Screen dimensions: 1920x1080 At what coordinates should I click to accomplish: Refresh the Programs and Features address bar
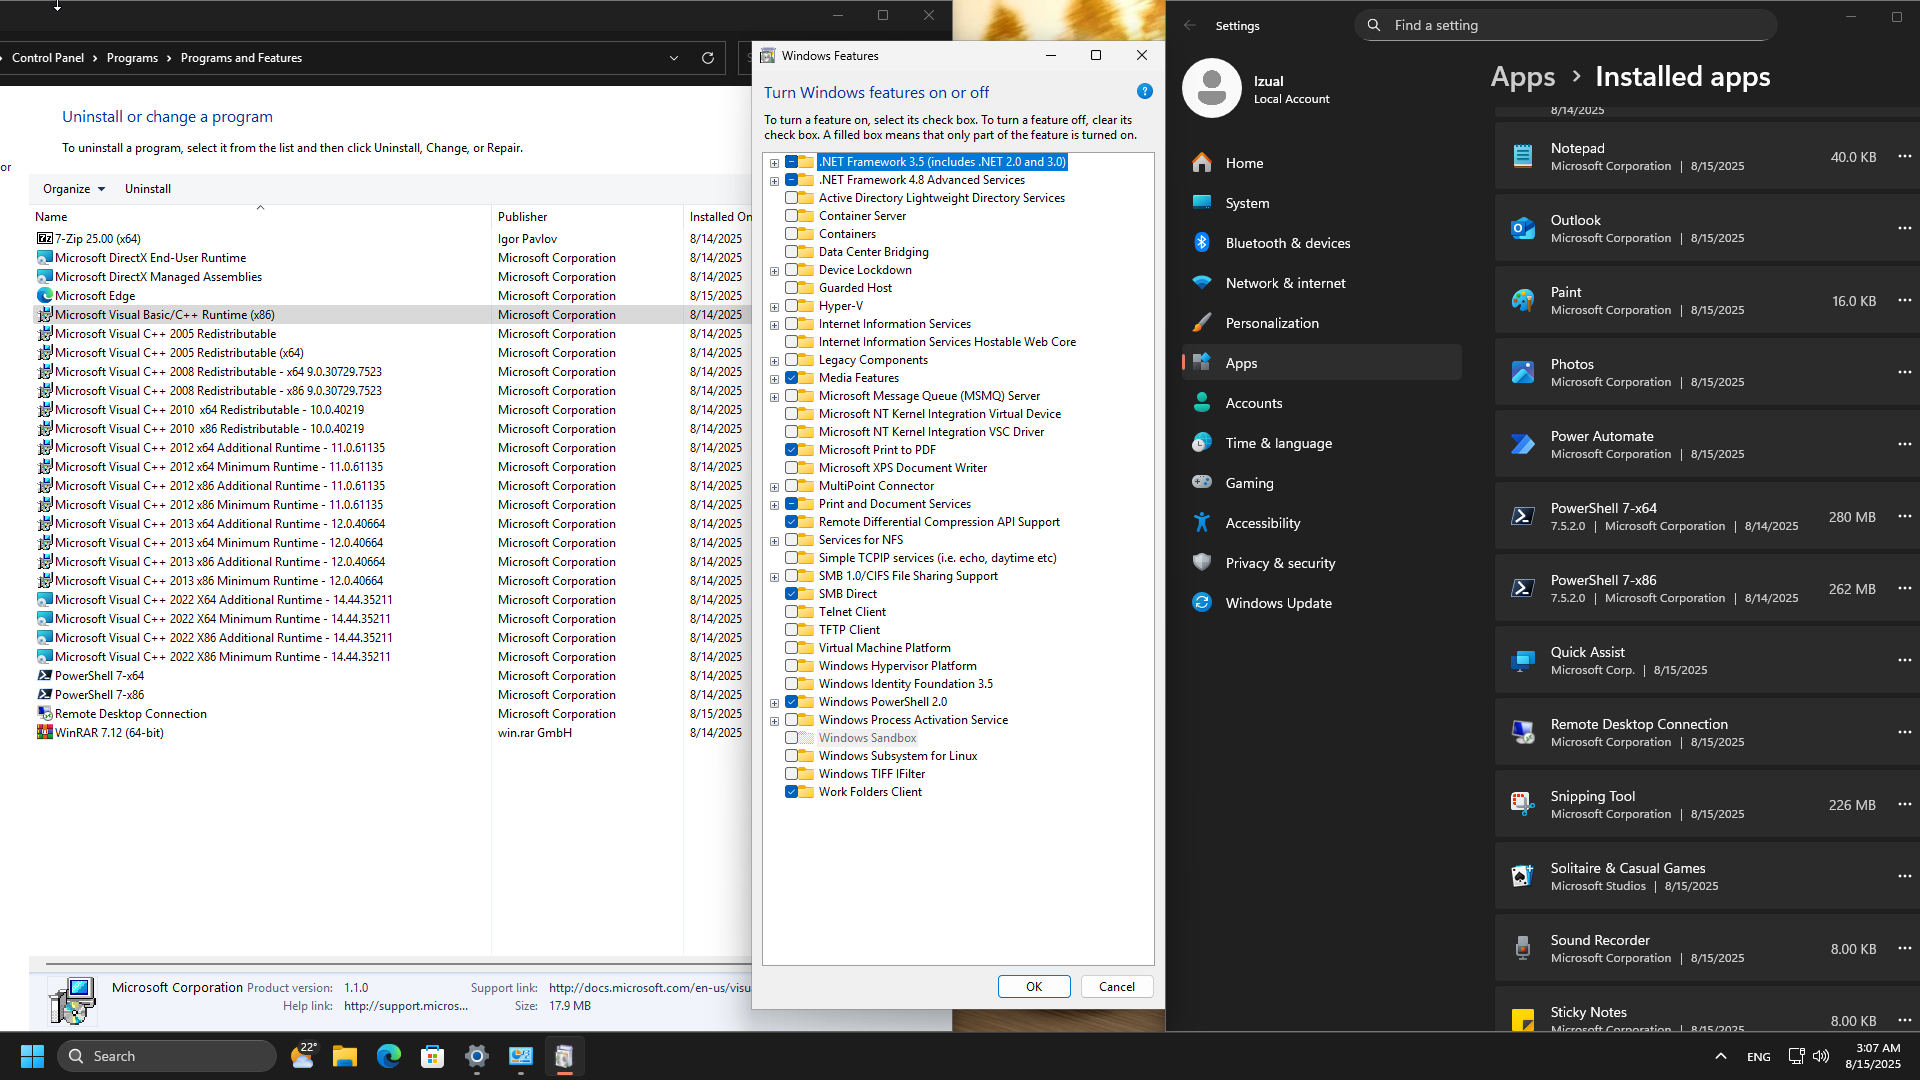[708, 58]
